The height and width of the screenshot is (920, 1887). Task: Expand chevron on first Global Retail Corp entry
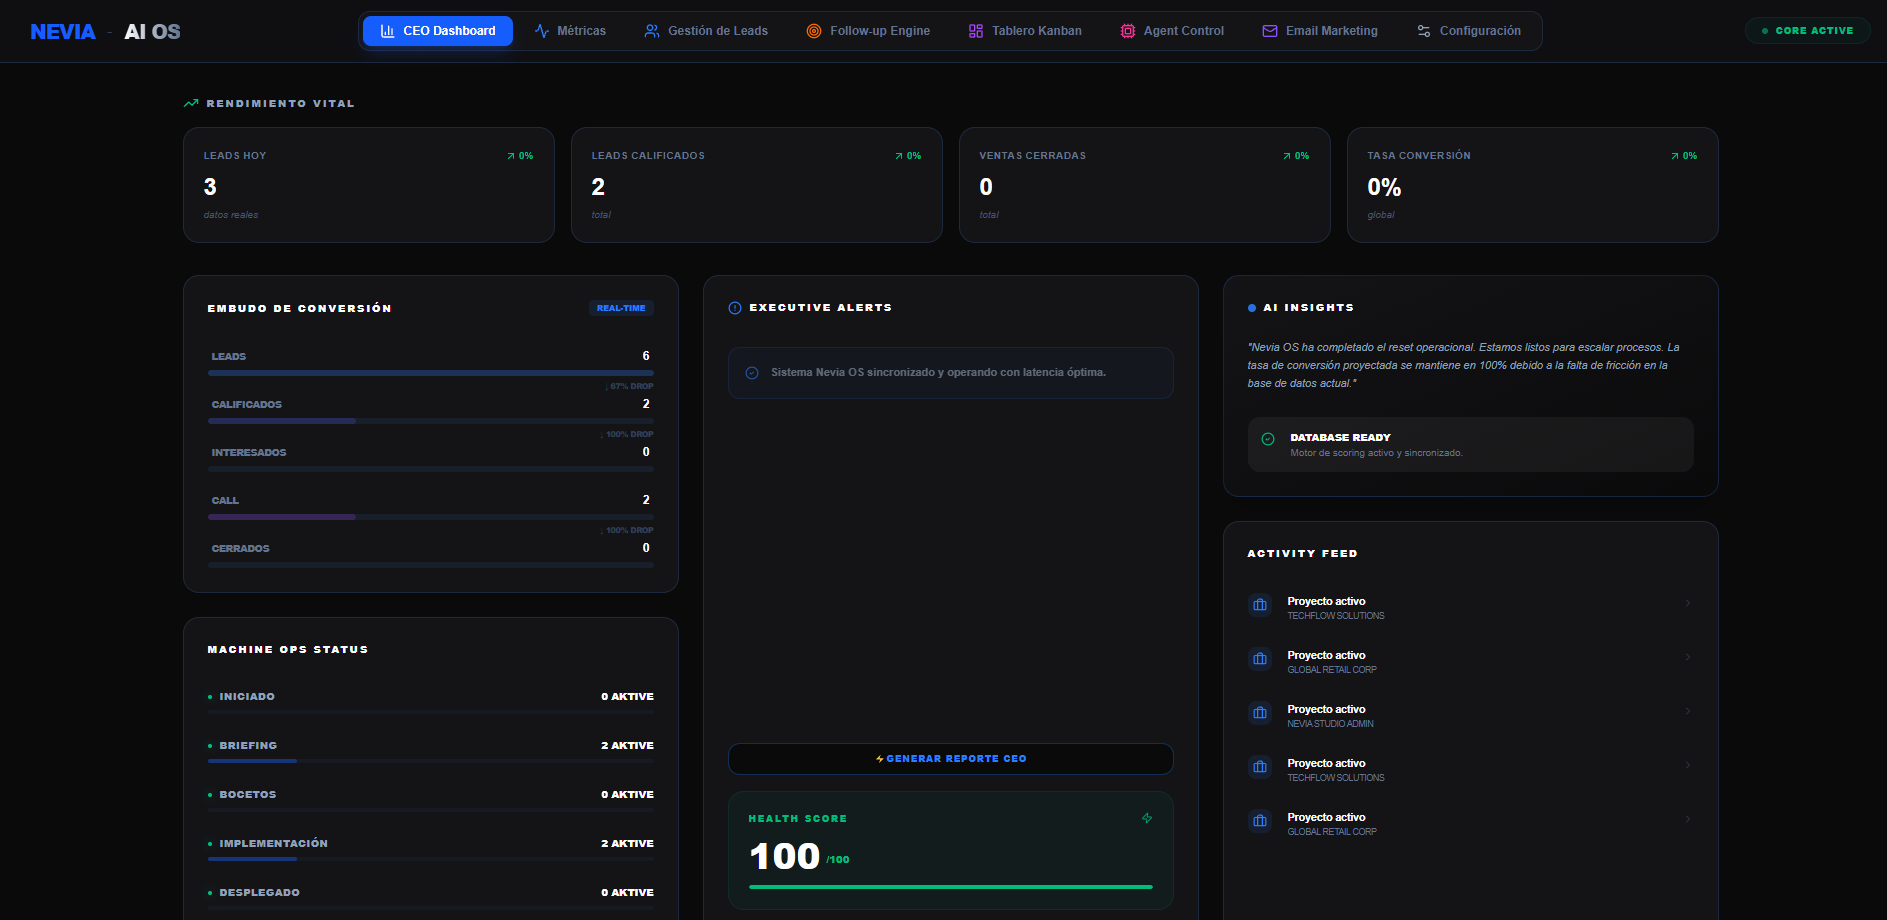[x=1688, y=657]
